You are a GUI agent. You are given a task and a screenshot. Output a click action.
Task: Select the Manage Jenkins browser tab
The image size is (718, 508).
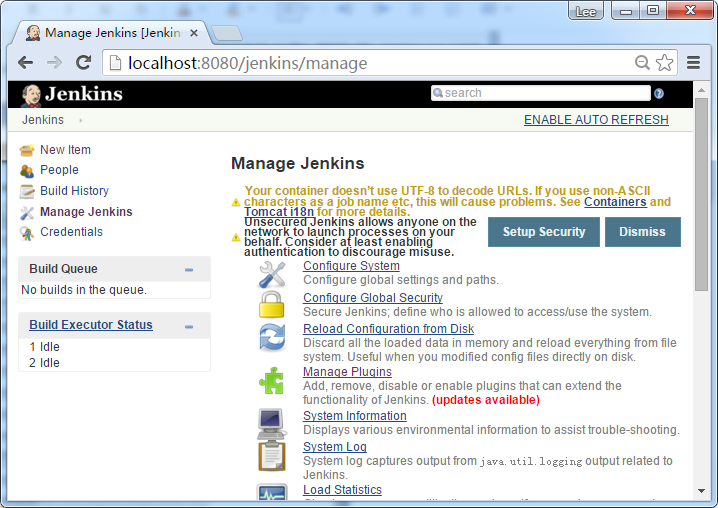pos(110,33)
